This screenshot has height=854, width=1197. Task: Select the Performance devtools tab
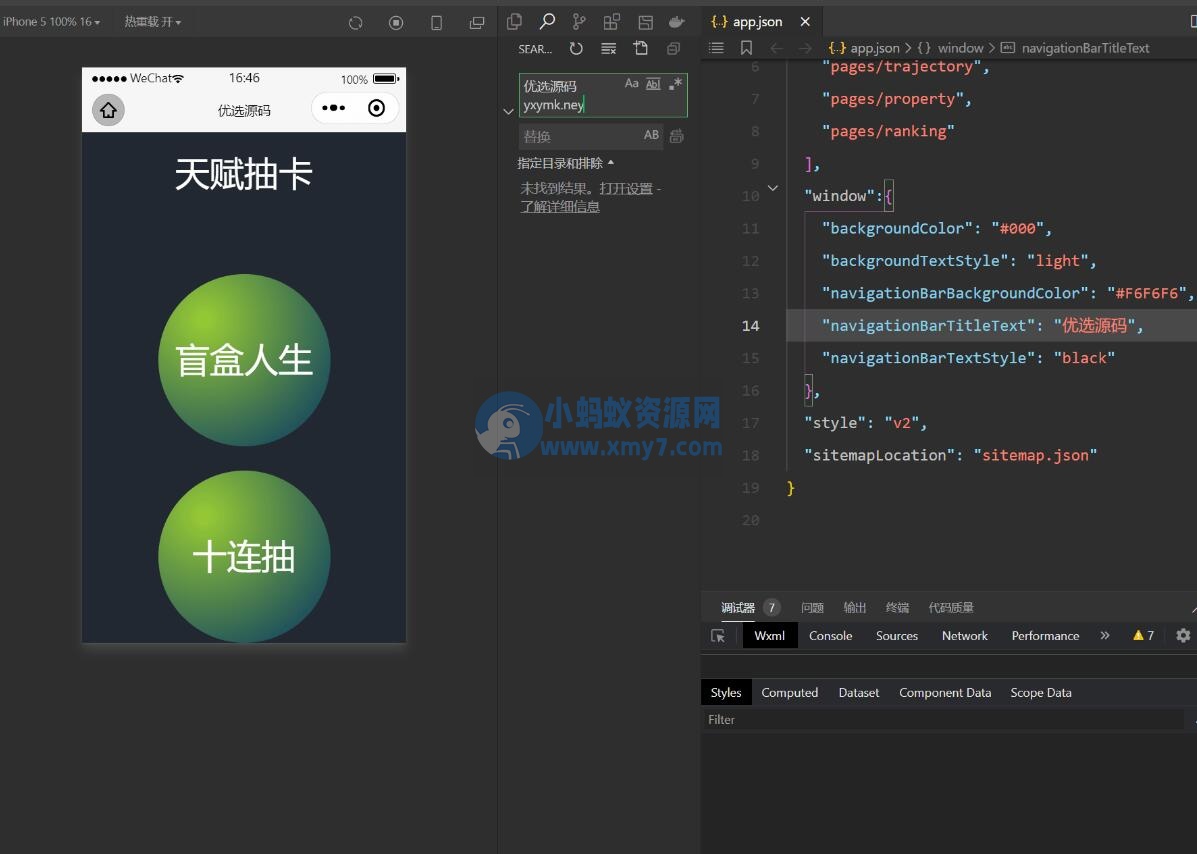click(x=1045, y=636)
